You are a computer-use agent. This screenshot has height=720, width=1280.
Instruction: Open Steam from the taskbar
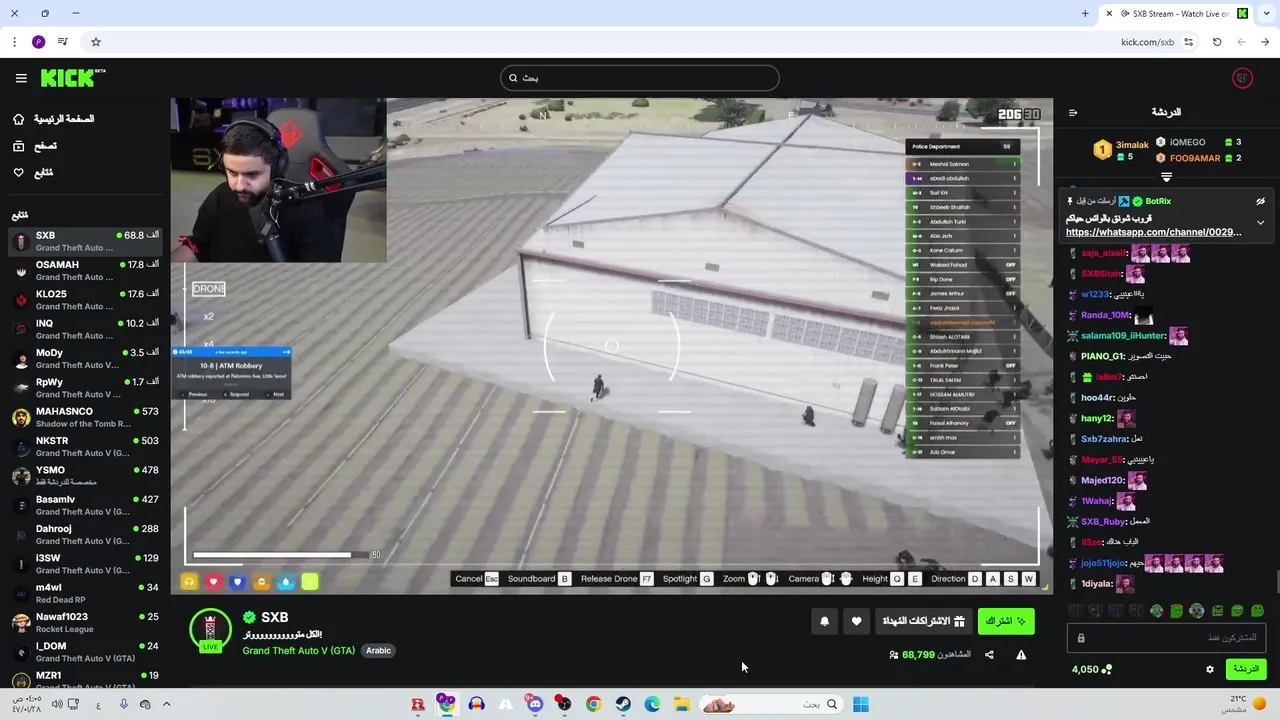point(623,704)
